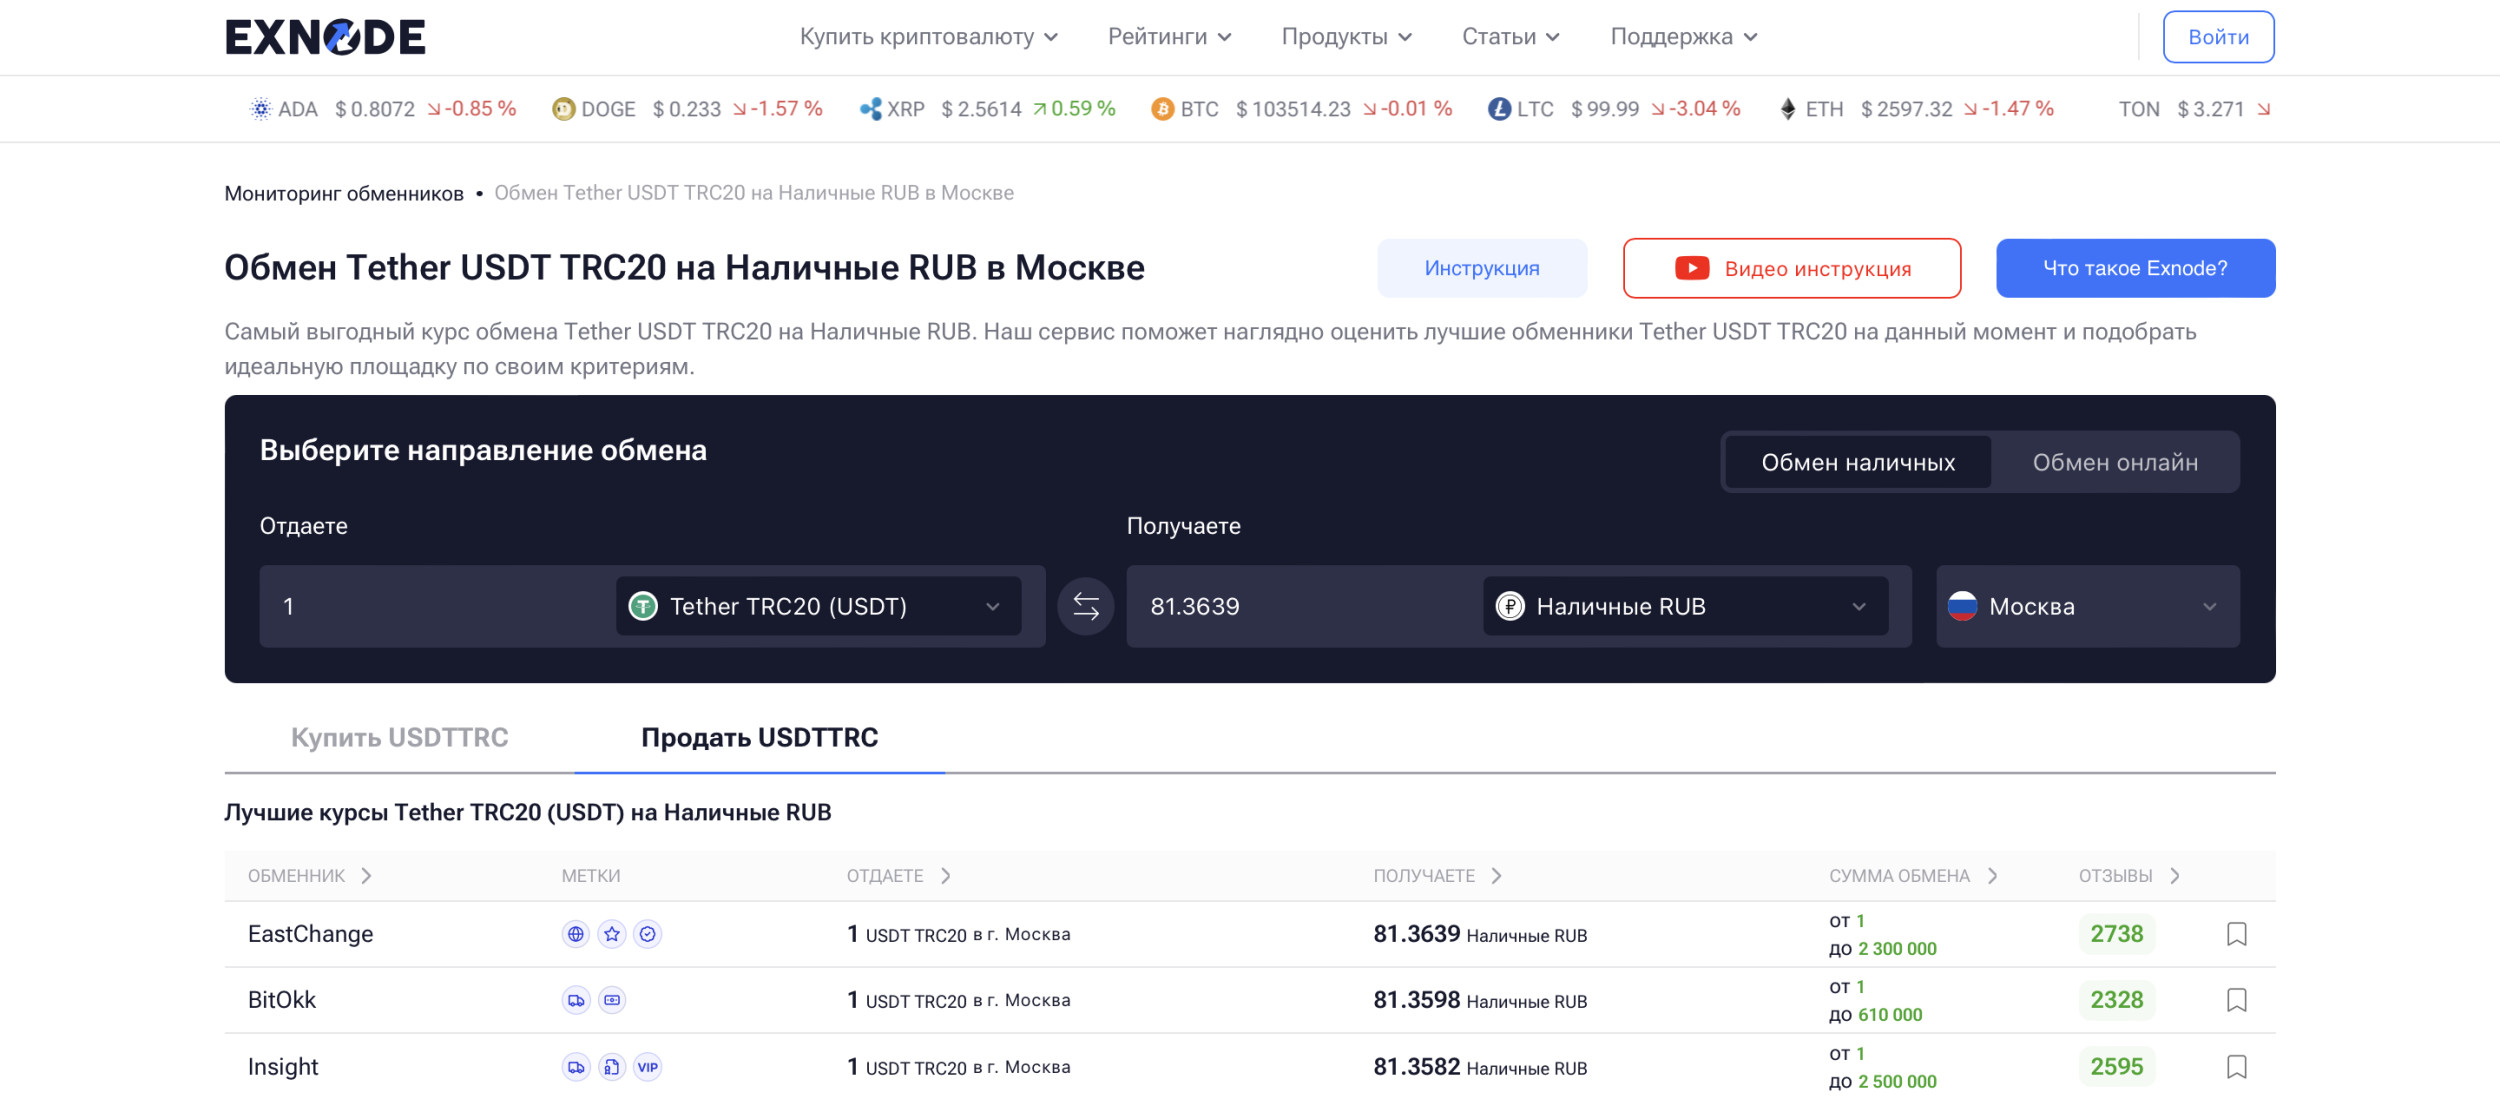Open the Наличные RUB currency dropdown
2500x1099 pixels.
[1685, 606]
